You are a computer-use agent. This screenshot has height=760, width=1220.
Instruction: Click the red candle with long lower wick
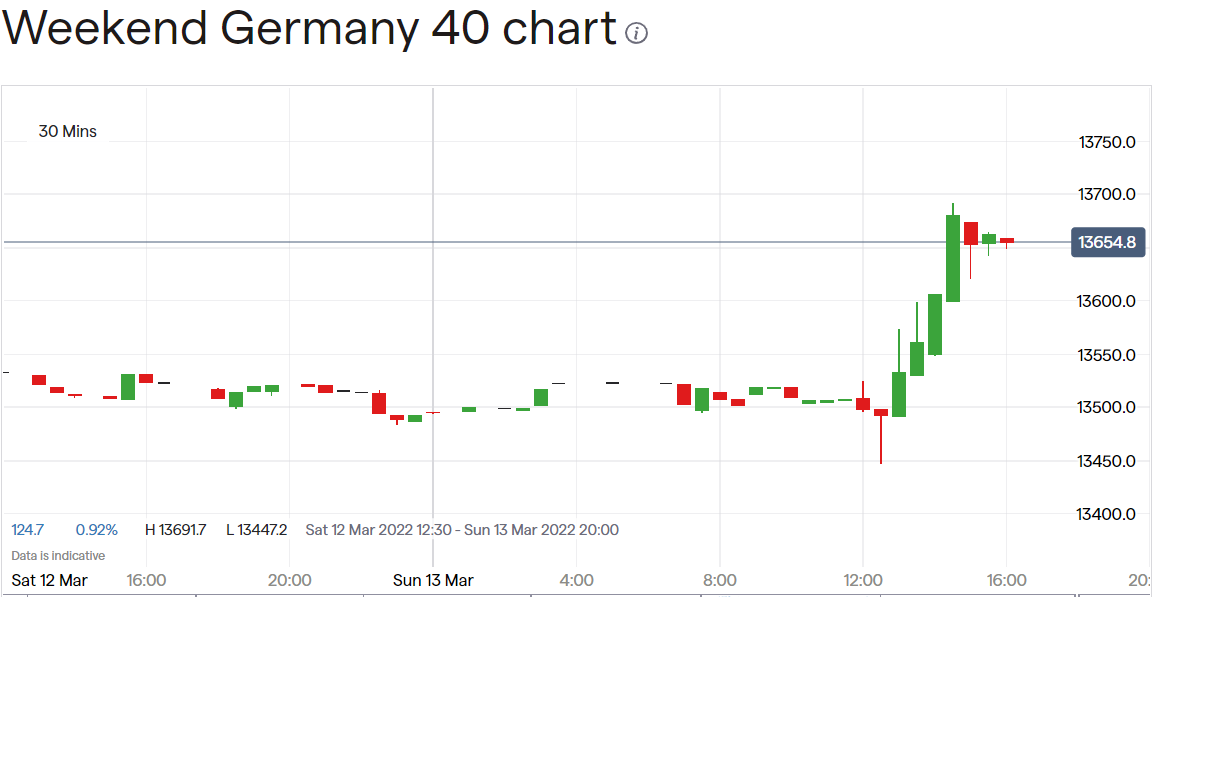pos(881,413)
